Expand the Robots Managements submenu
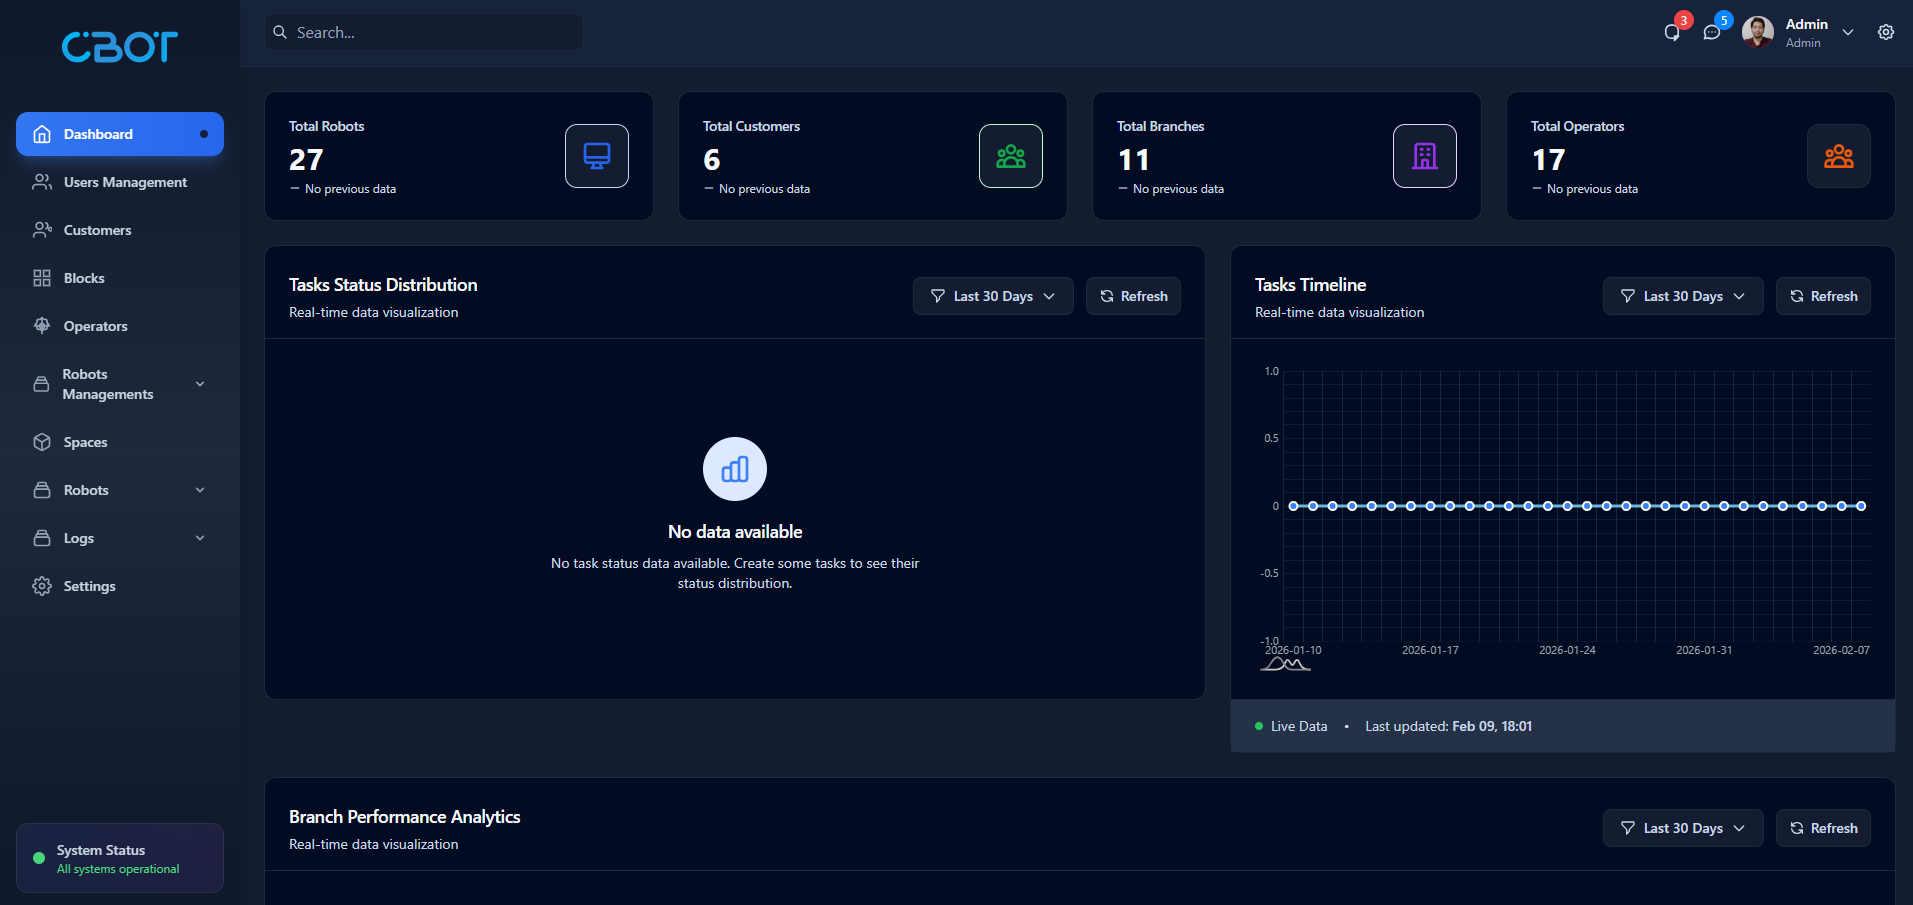This screenshot has width=1913, height=905. click(x=119, y=383)
